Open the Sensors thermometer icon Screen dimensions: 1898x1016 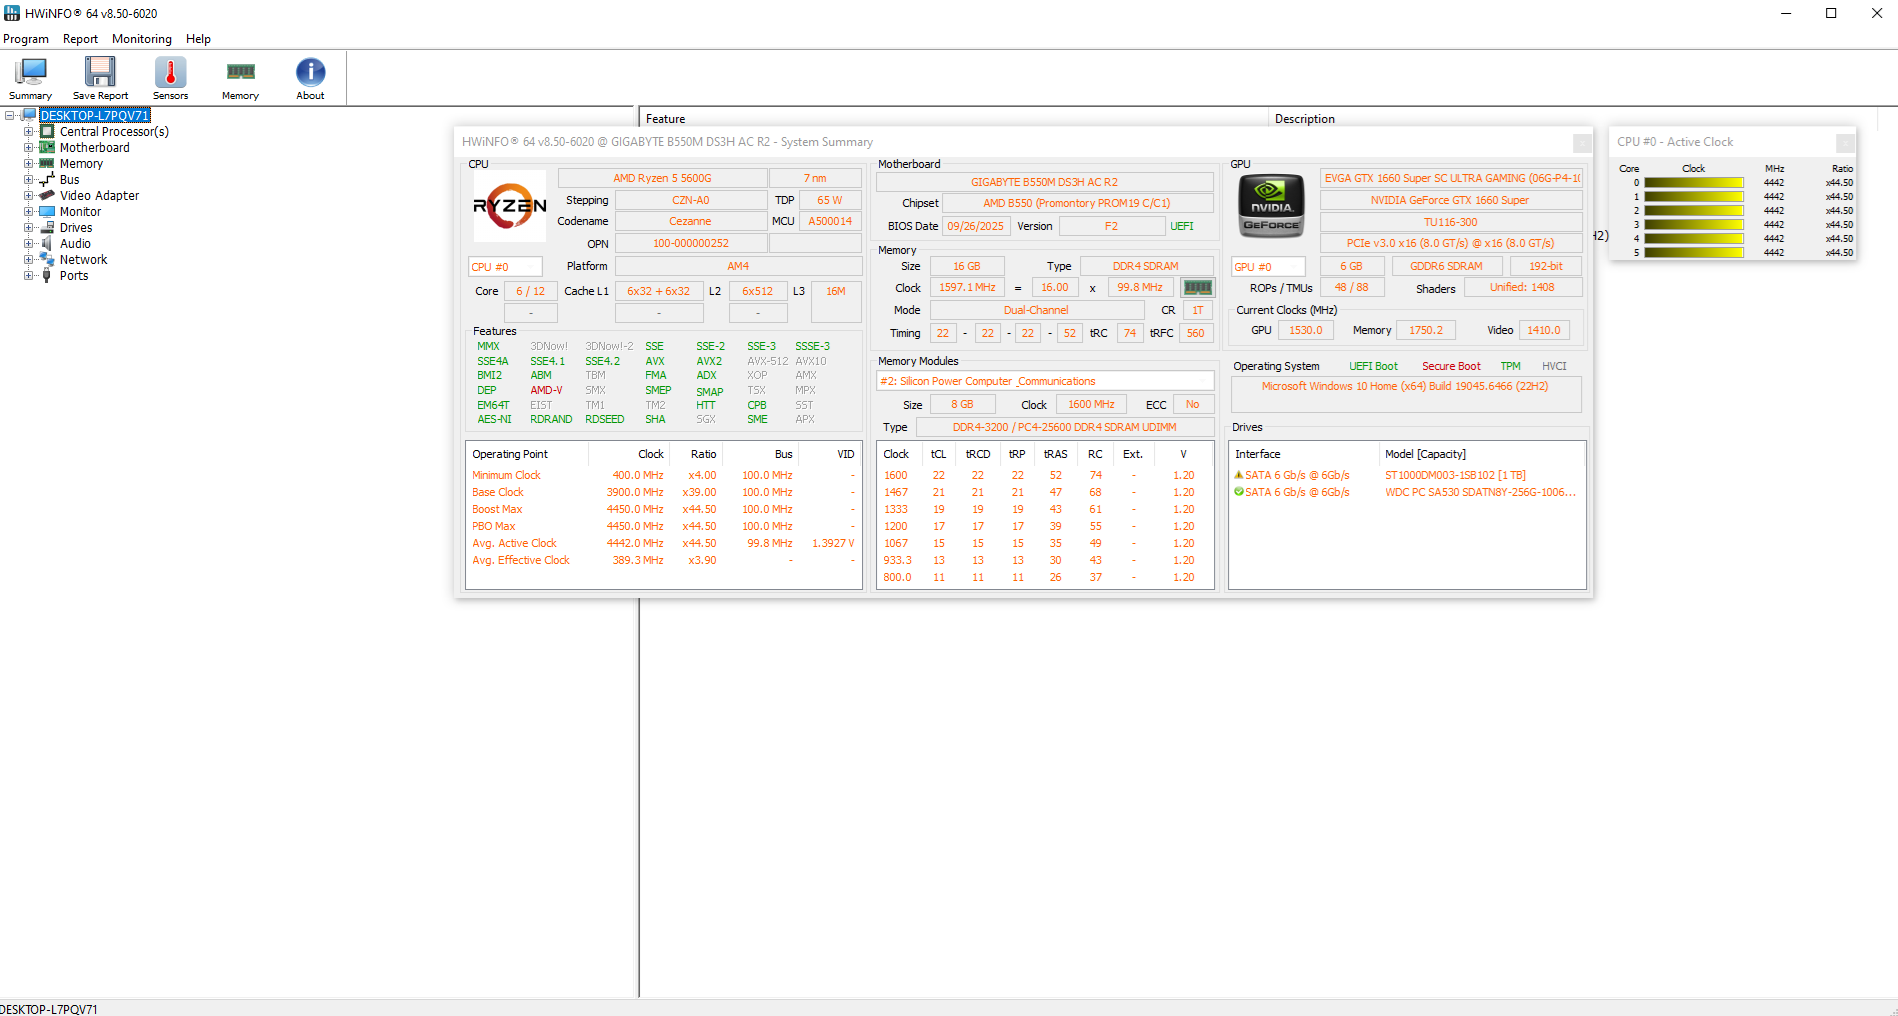coord(170,72)
